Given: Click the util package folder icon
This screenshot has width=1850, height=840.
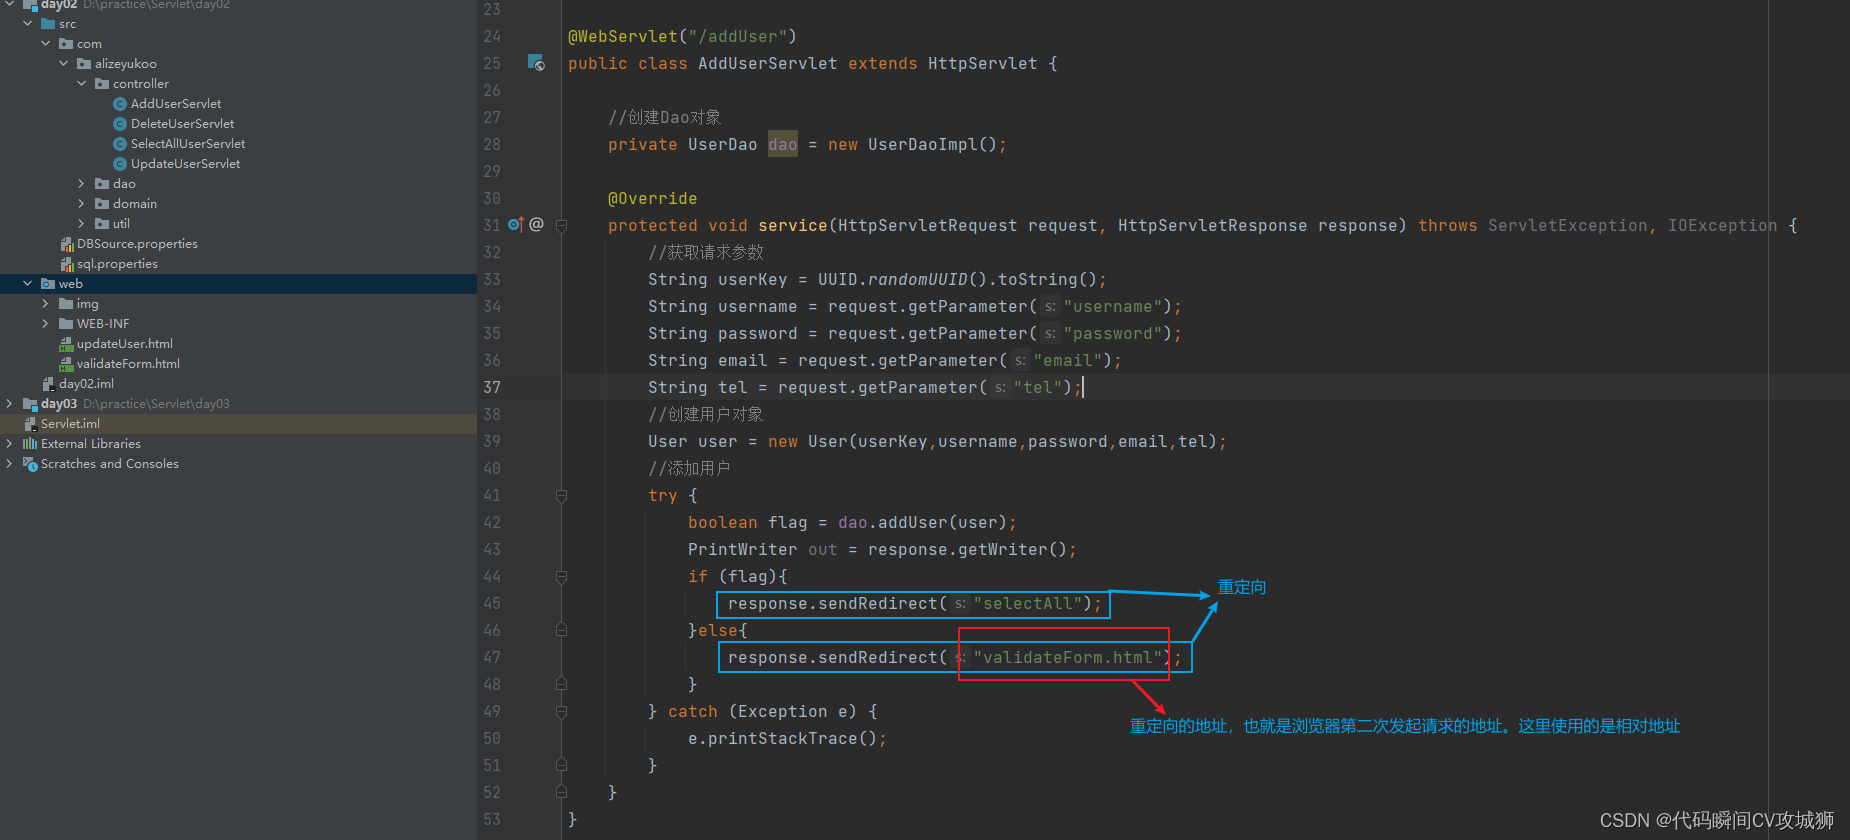Looking at the screenshot, I should tap(102, 224).
